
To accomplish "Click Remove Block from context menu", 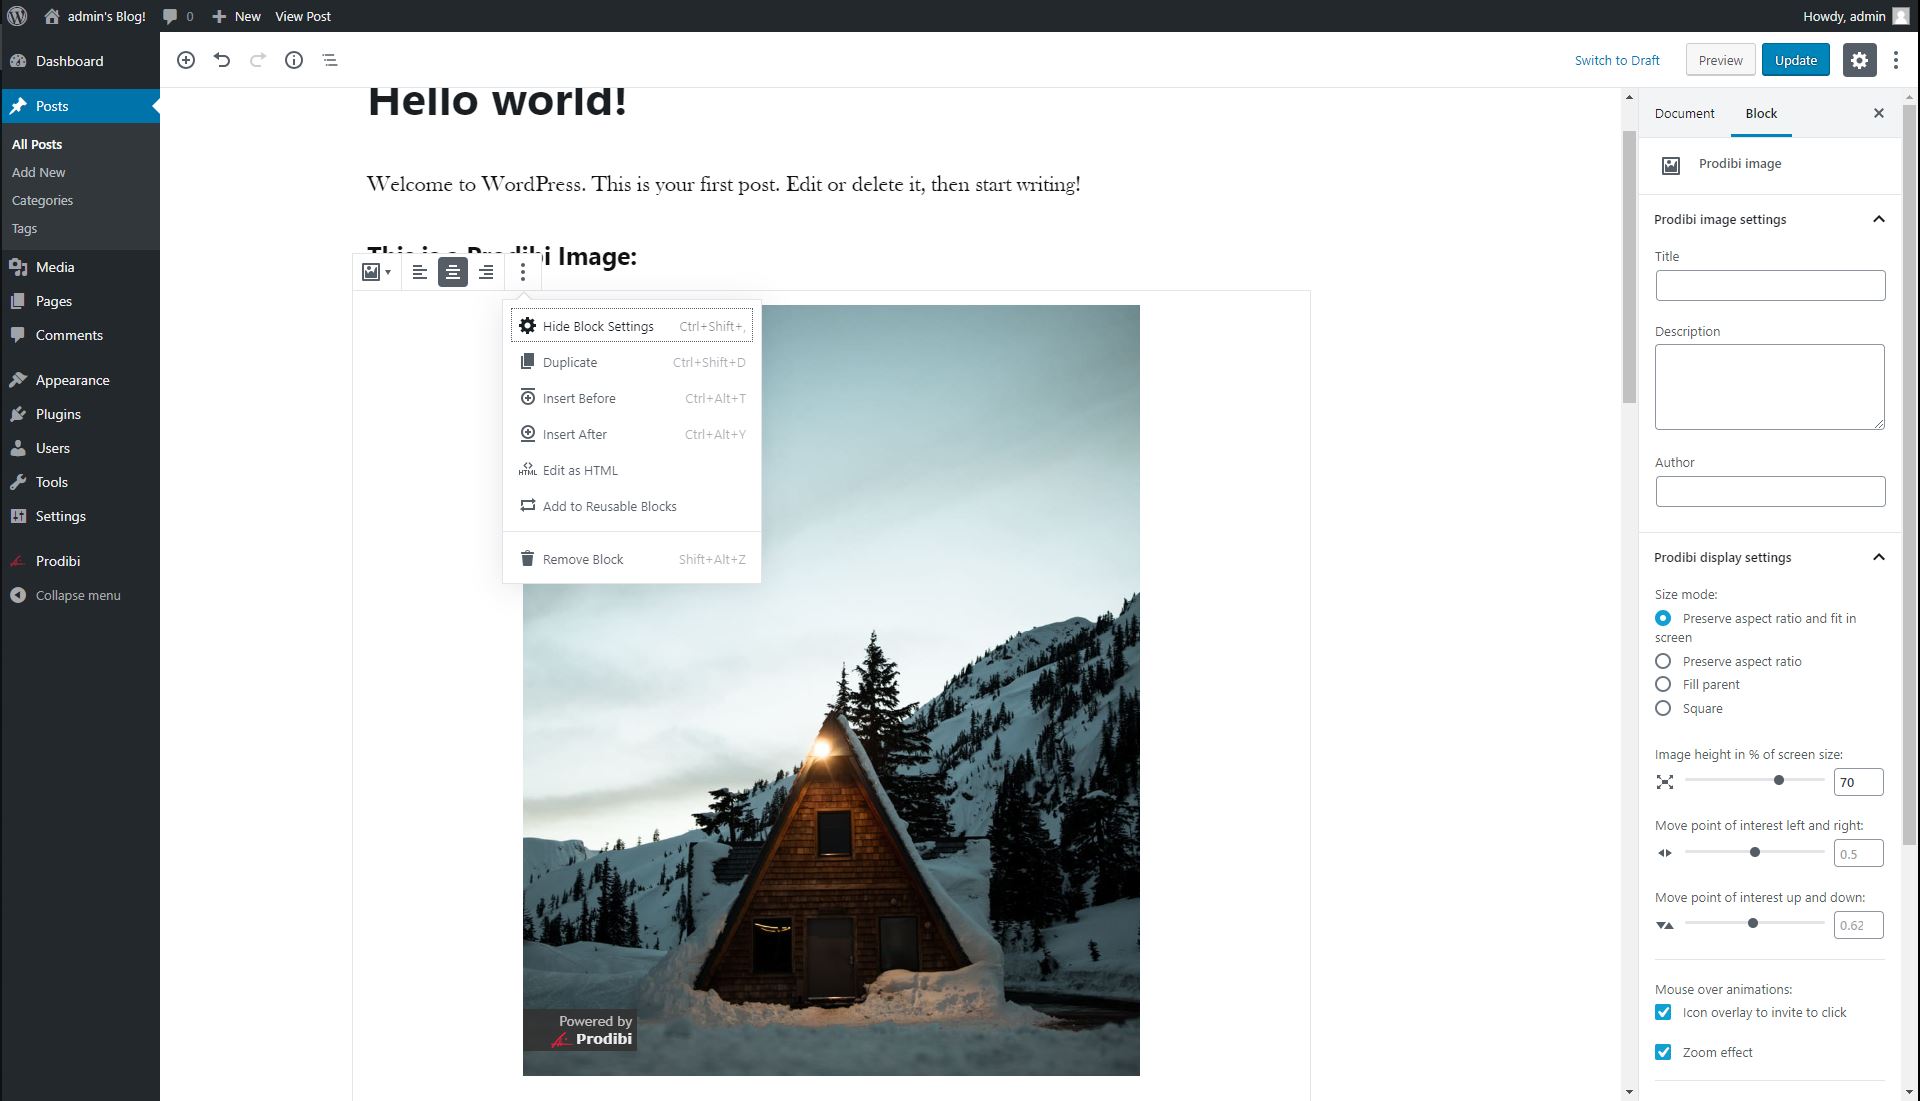I will 583,558.
